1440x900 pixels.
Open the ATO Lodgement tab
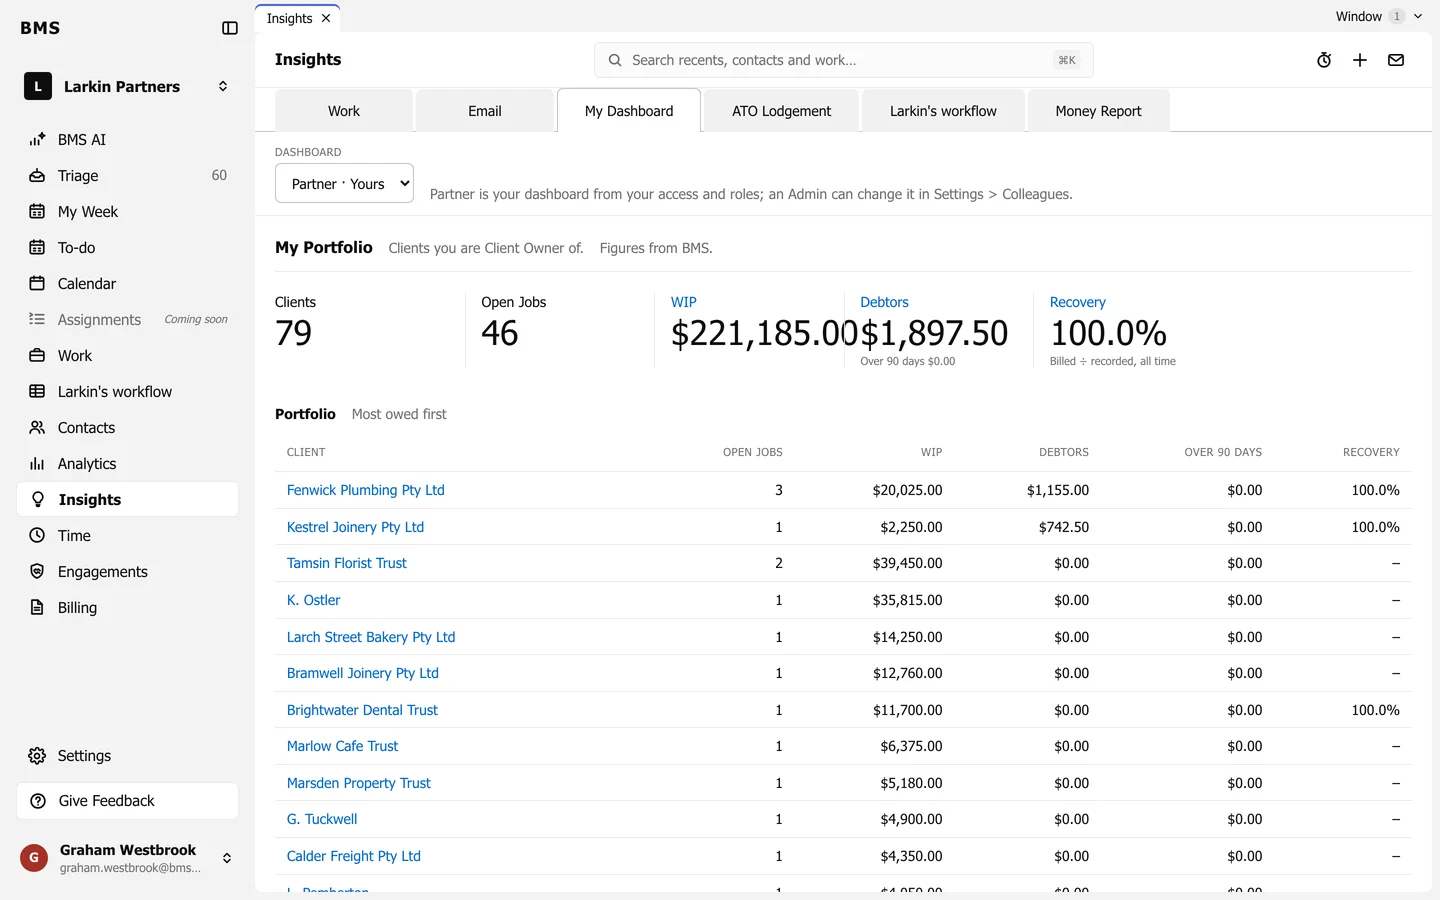(781, 111)
